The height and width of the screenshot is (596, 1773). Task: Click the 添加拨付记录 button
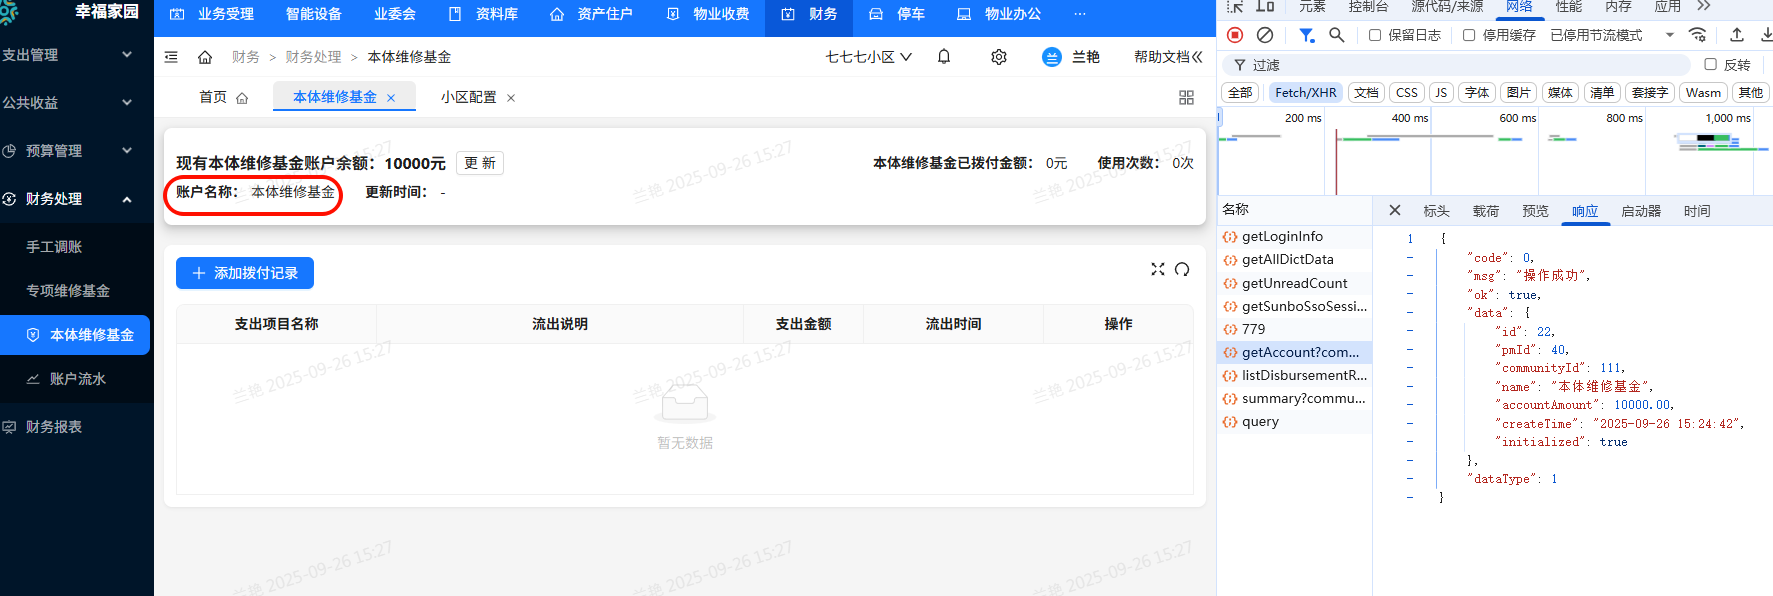pyautogui.click(x=245, y=273)
